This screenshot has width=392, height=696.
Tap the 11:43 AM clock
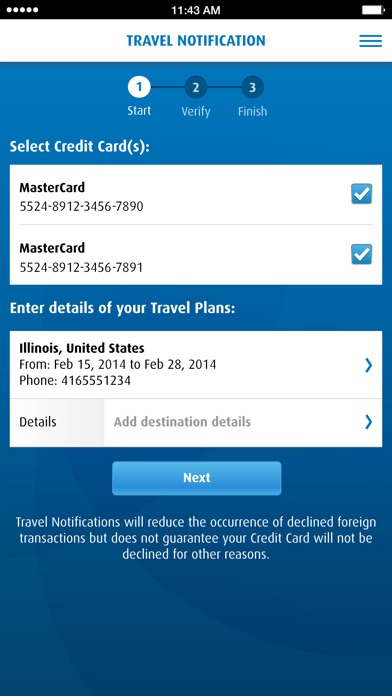coord(196,10)
